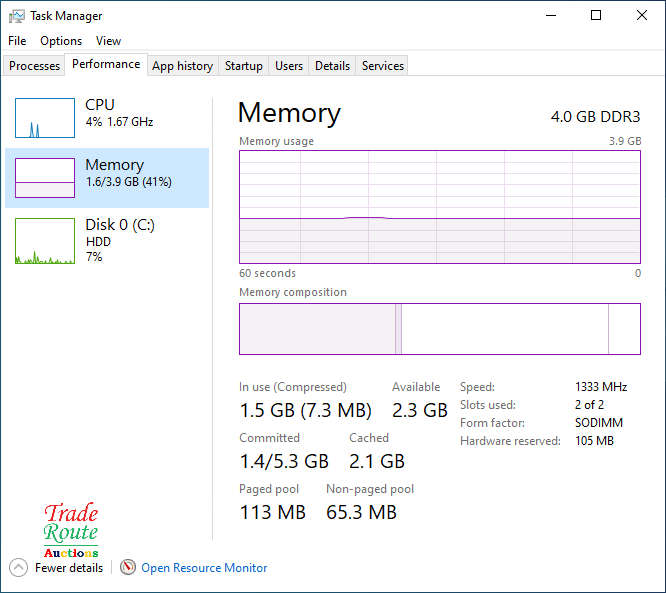This screenshot has height=593, width=666.
Task: Click the Memory usage graph area
Action: [439, 207]
